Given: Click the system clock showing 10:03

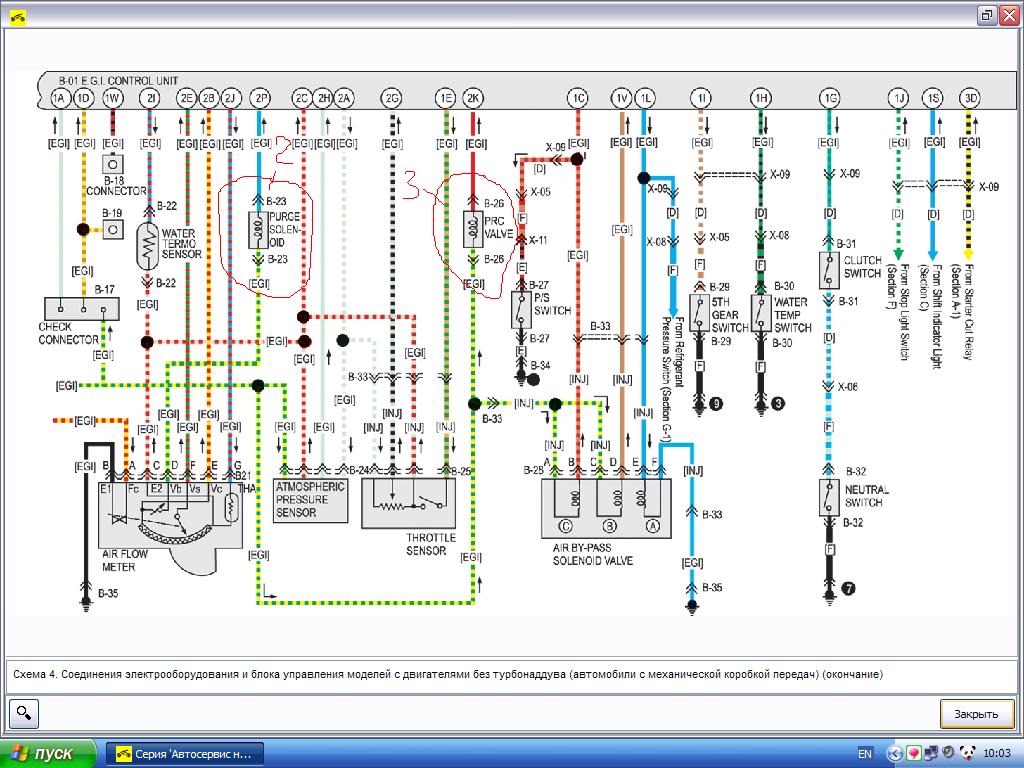Looking at the screenshot, I should pyautogui.click(x=996, y=753).
